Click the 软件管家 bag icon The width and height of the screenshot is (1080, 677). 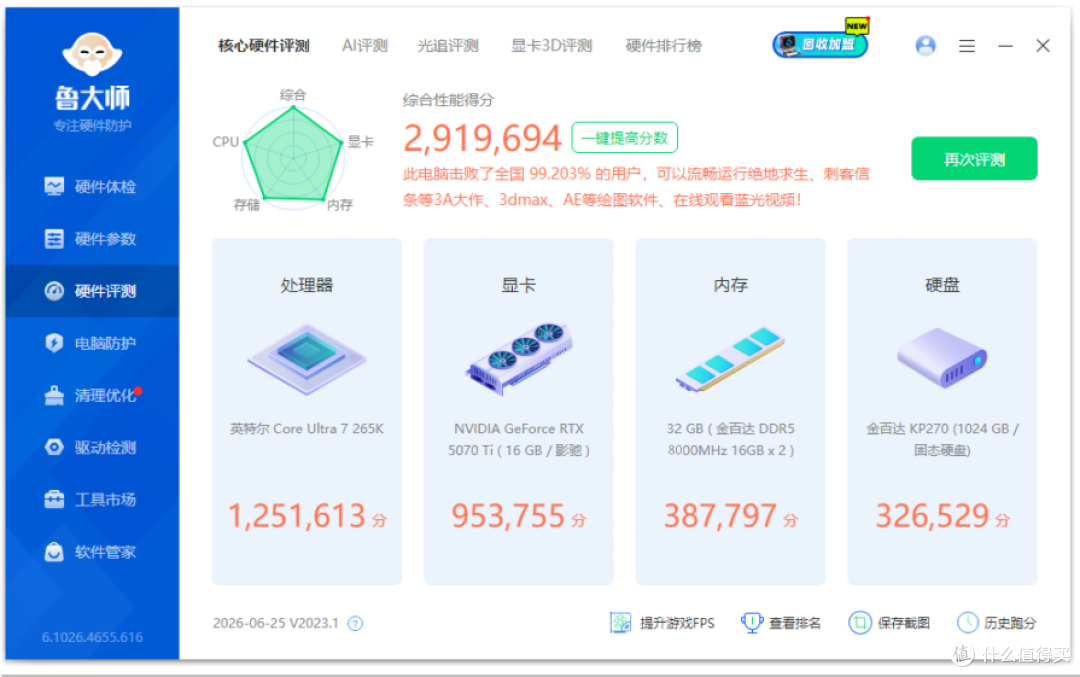54,552
